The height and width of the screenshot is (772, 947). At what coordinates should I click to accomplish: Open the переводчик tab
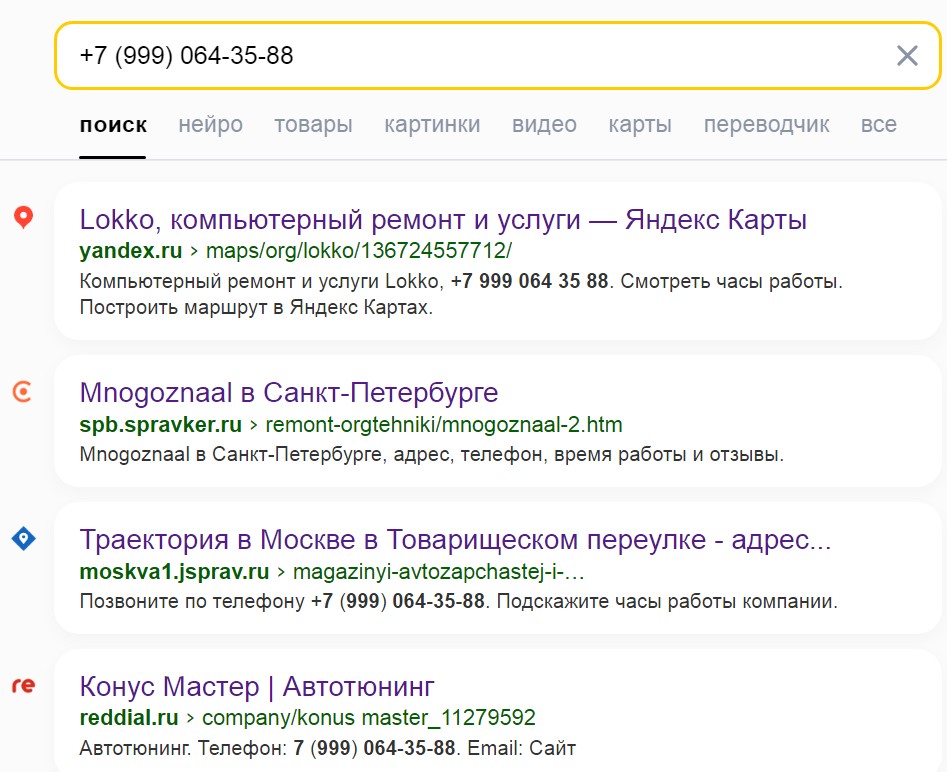coord(766,124)
